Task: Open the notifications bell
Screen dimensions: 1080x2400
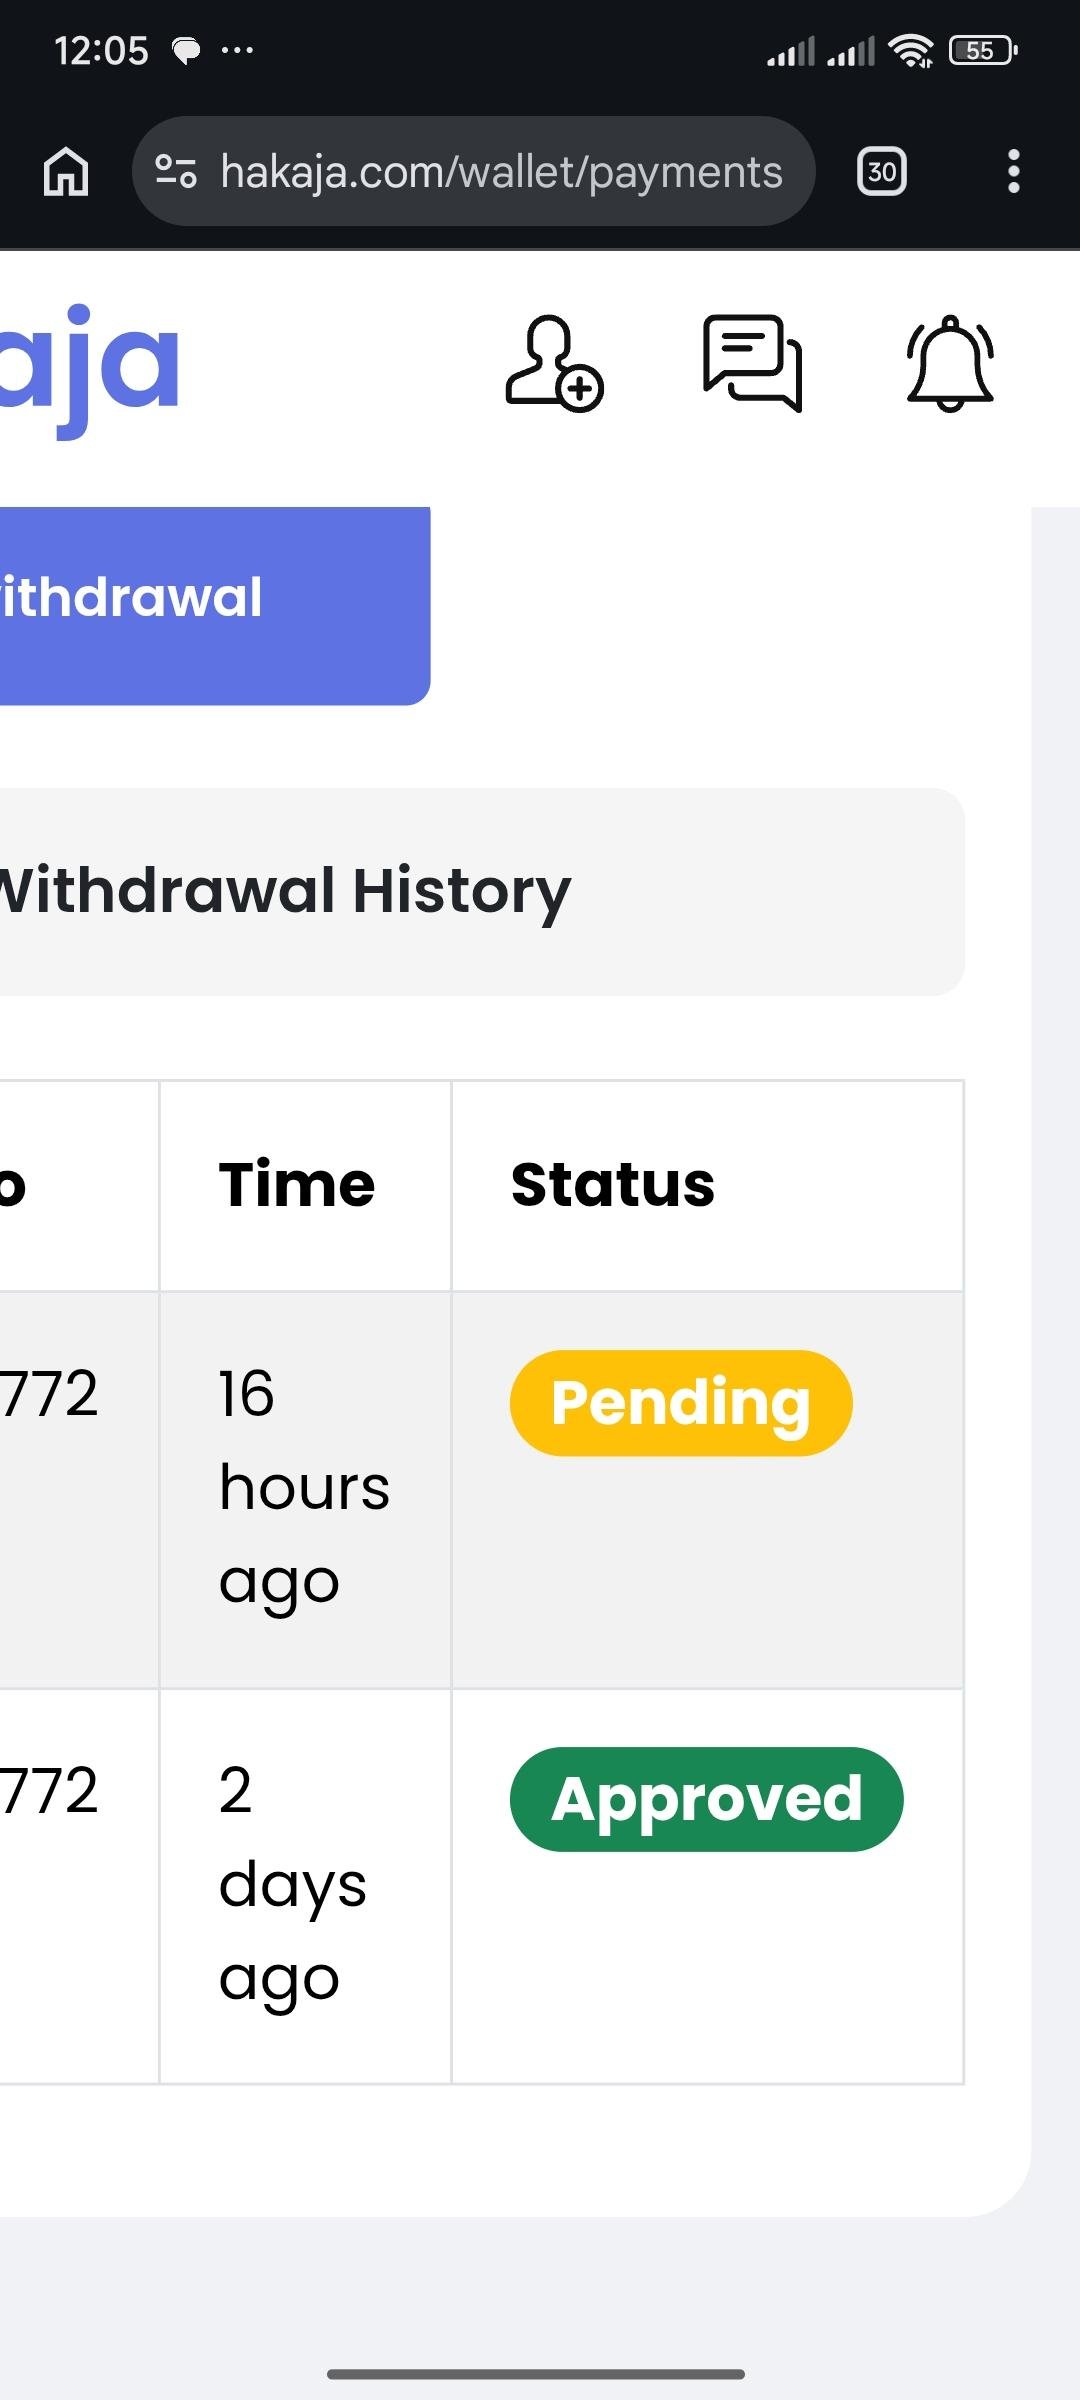Action: point(949,364)
